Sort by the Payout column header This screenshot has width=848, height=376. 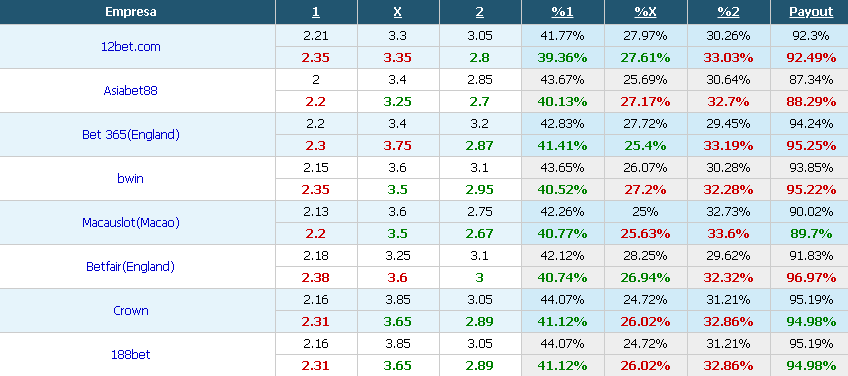[811, 12]
